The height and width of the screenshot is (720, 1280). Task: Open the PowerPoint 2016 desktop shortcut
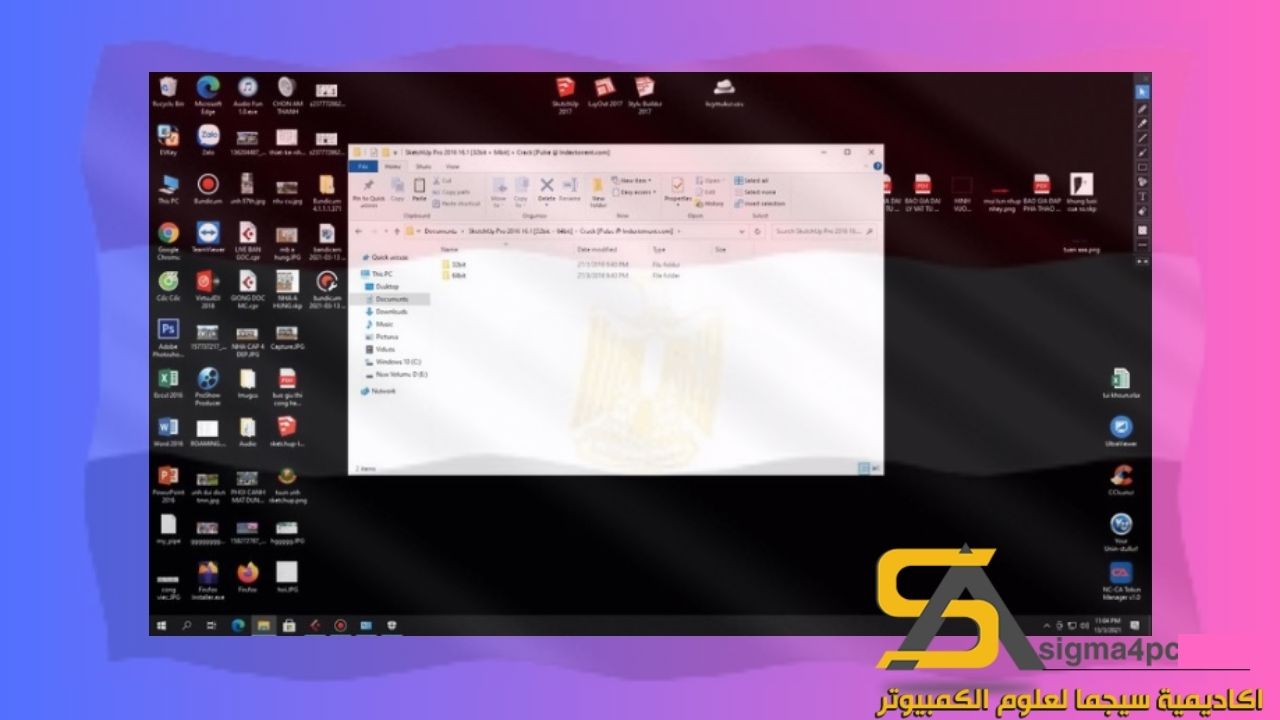click(168, 482)
